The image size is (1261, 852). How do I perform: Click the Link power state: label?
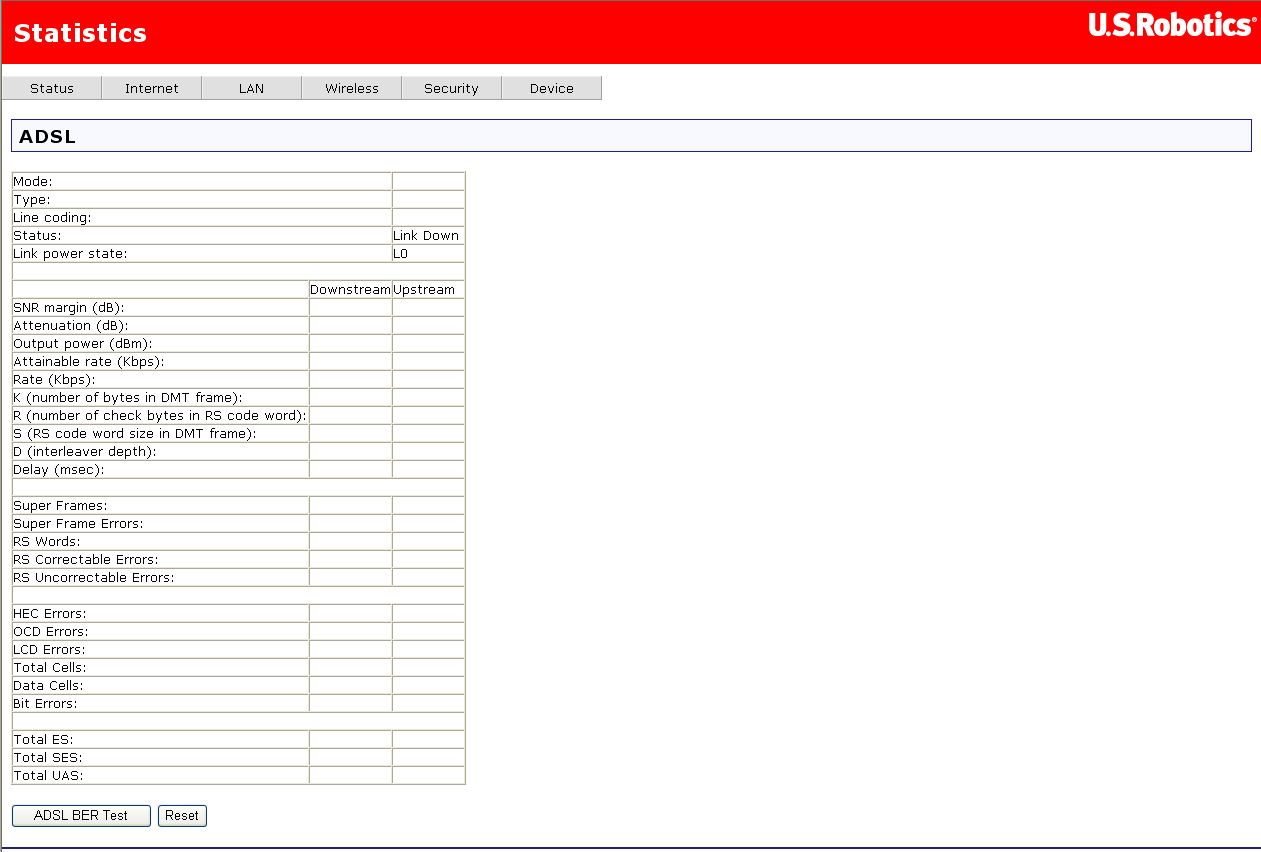[70, 254]
